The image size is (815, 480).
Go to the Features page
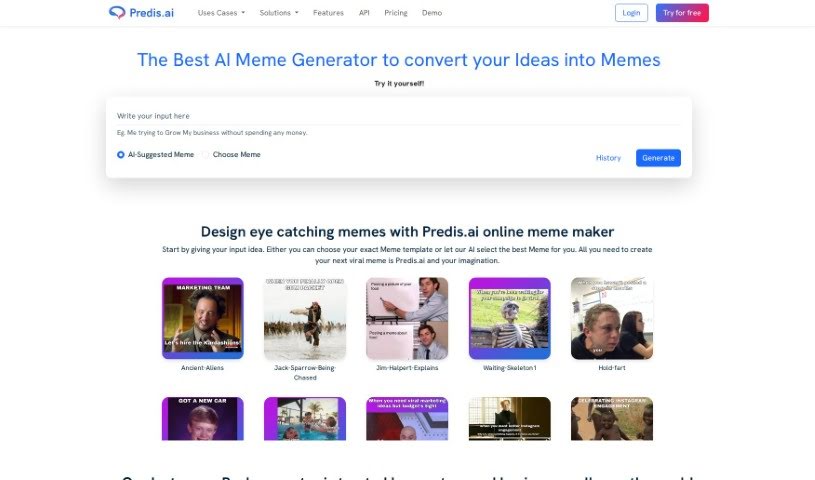click(x=328, y=13)
